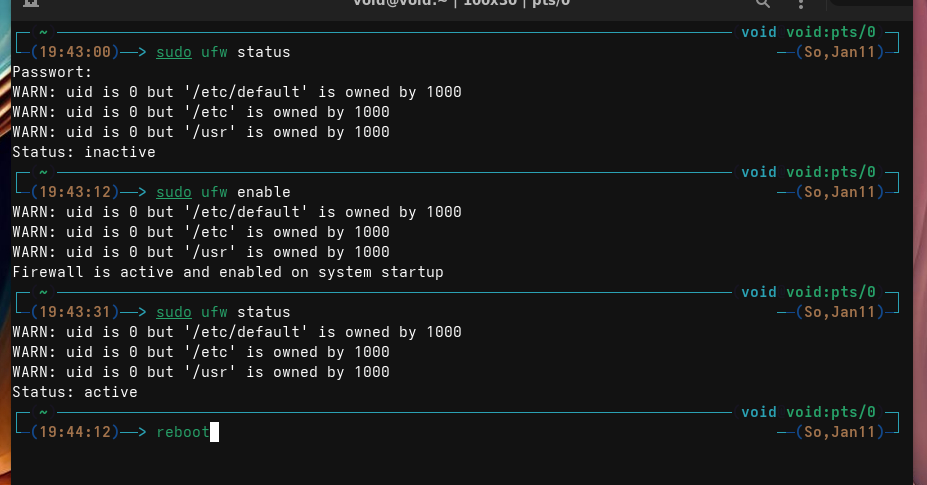Click the Firewall is active output line

click(x=228, y=272)
